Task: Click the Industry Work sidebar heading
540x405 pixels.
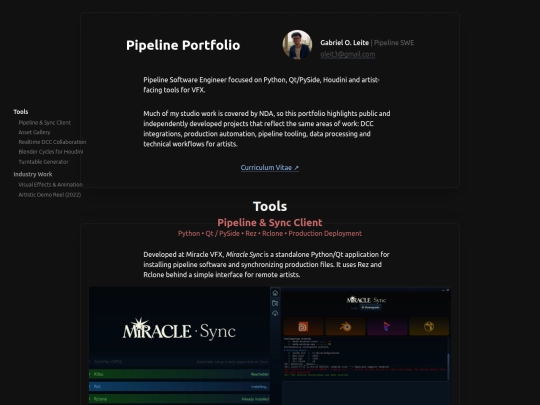Action: pos(33,174)
